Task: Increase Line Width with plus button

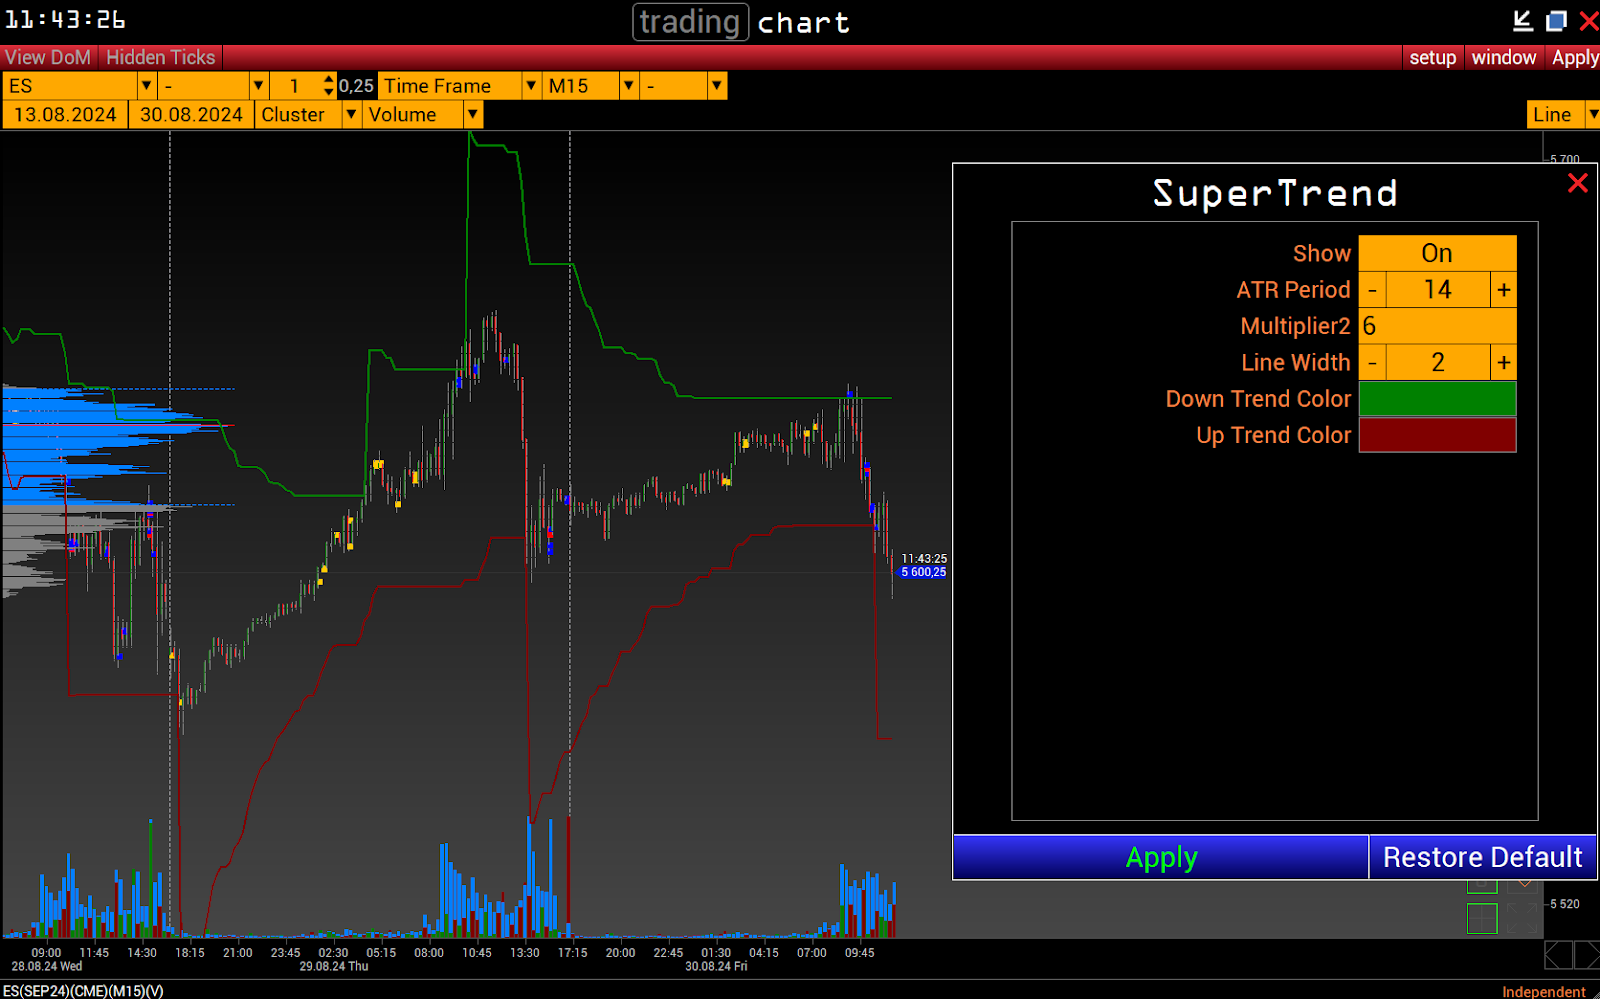Action: coord(1503,363)
